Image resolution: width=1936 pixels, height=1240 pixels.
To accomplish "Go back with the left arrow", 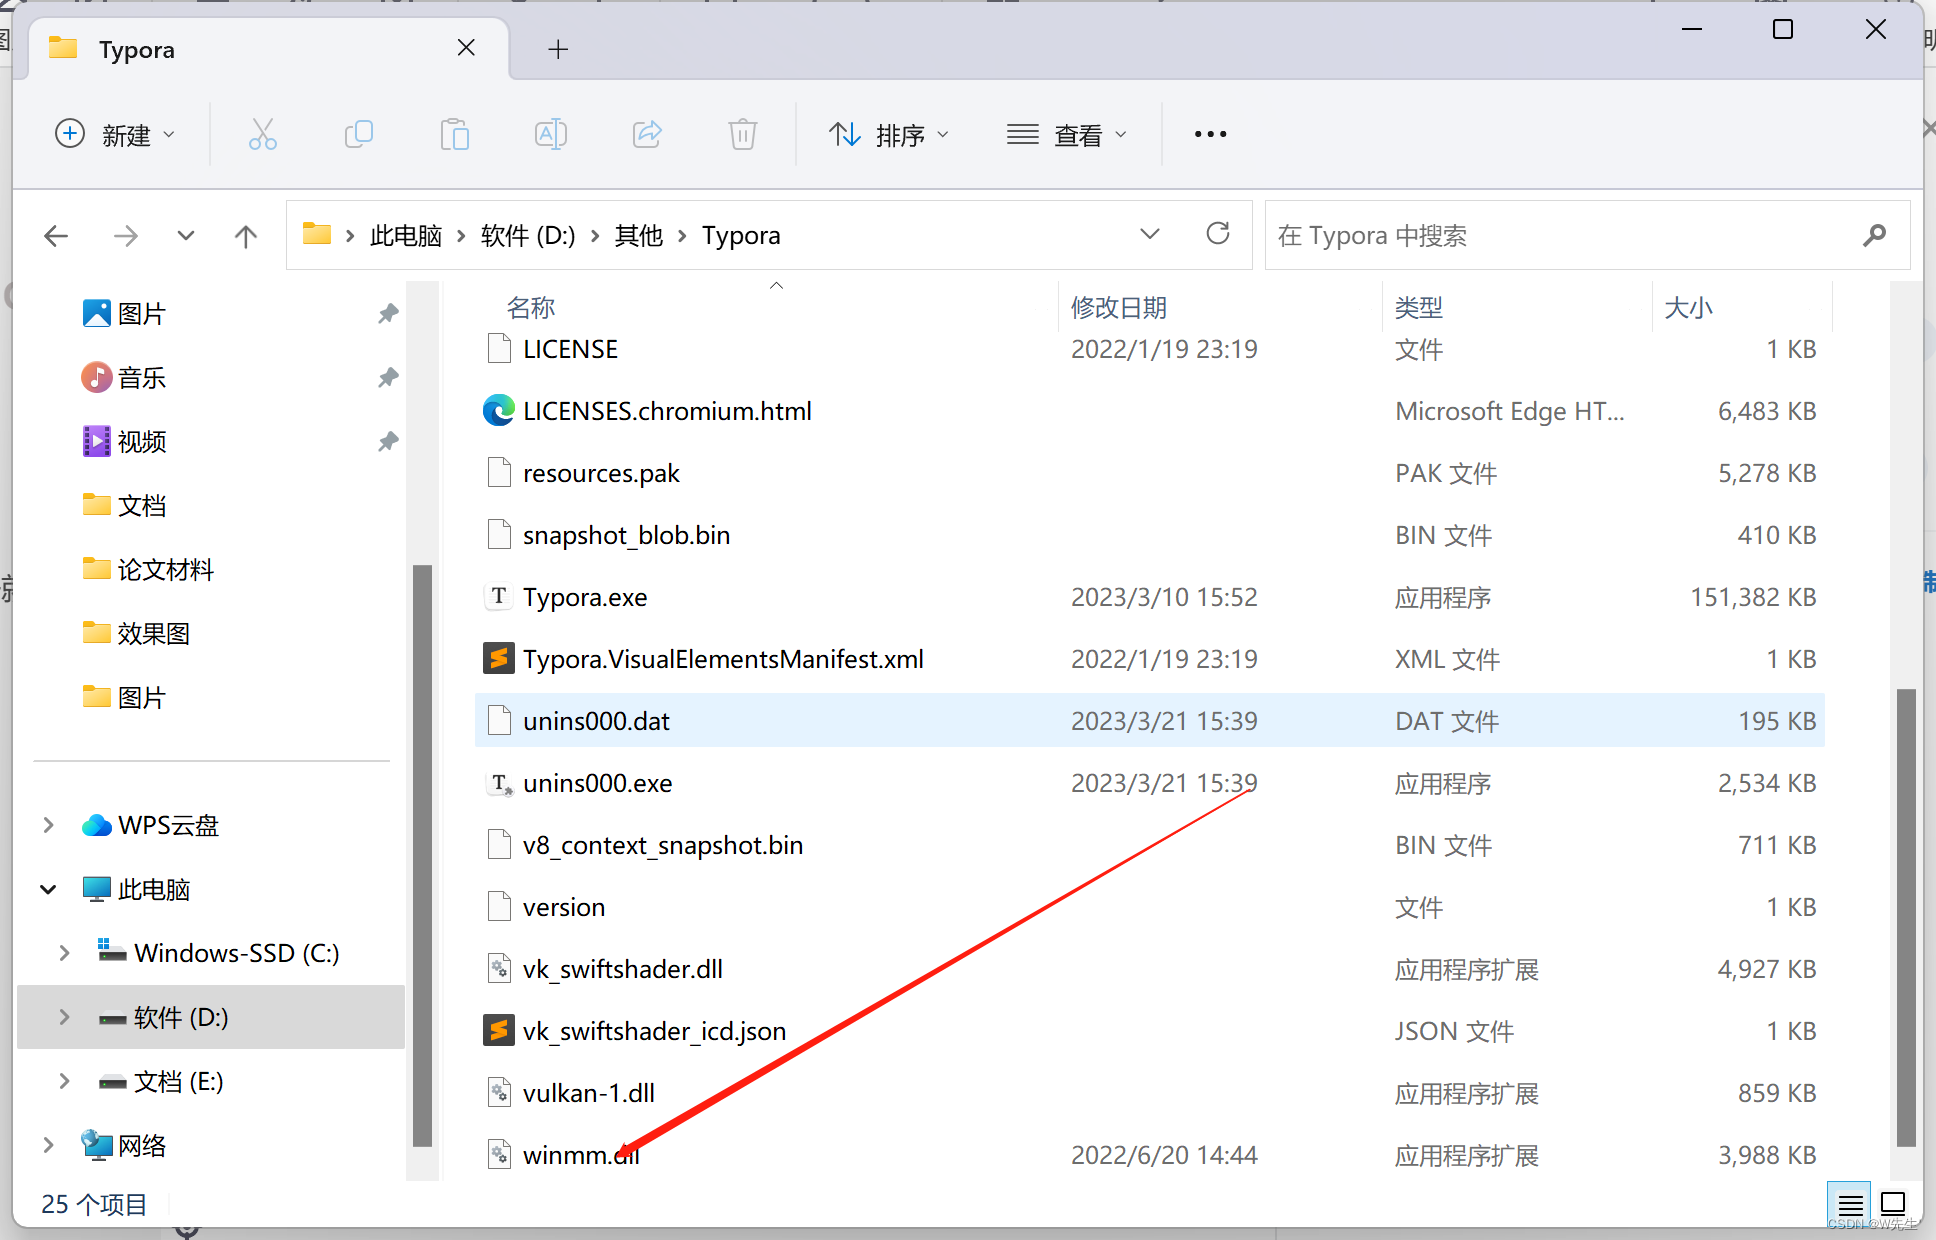I will pyautogui.click(x=57, y=236).
